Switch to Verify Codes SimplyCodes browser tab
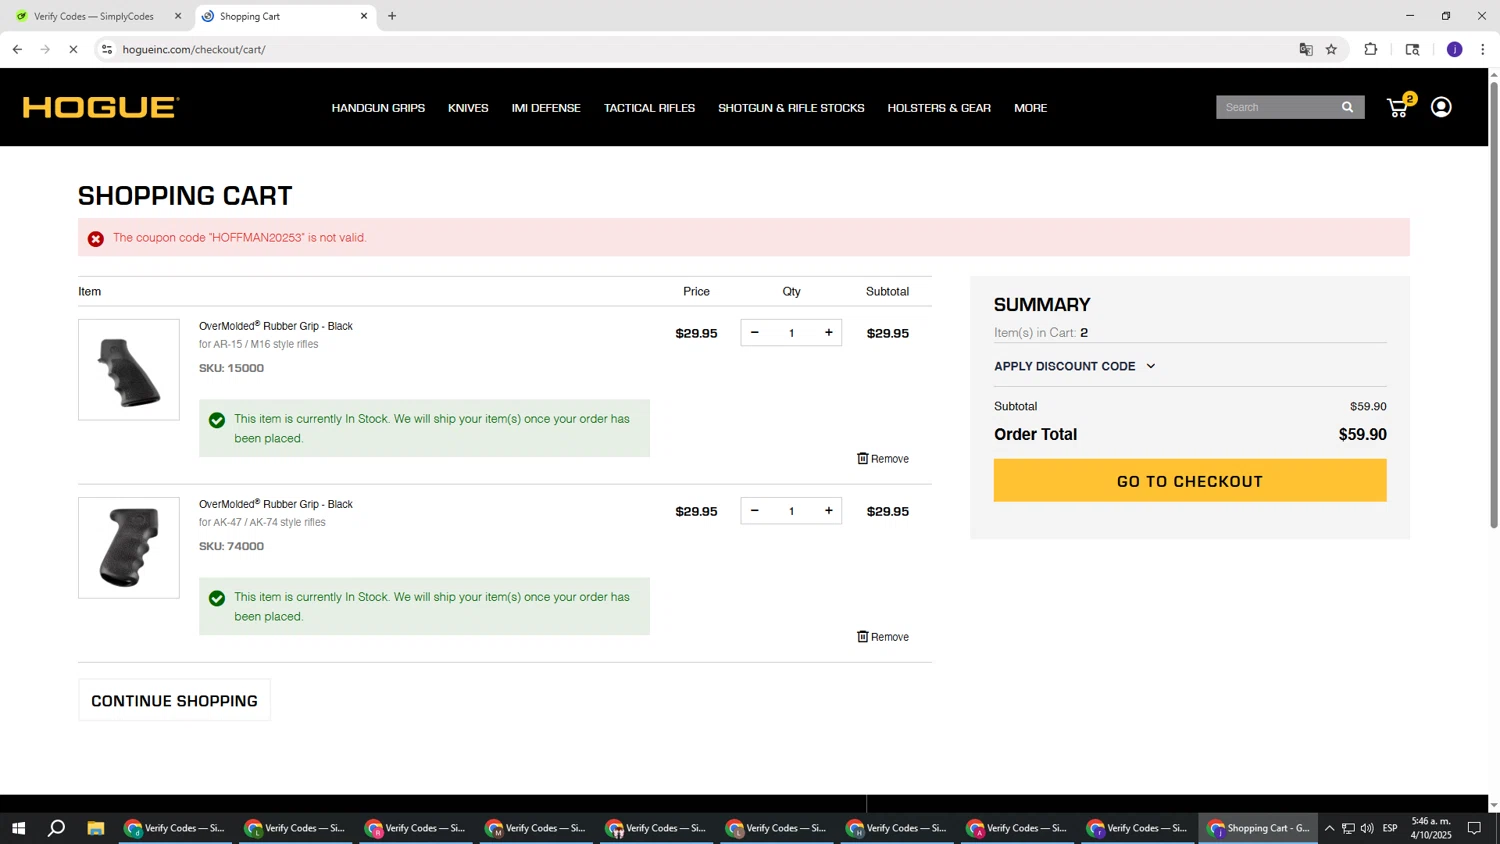 pos(94,16)
